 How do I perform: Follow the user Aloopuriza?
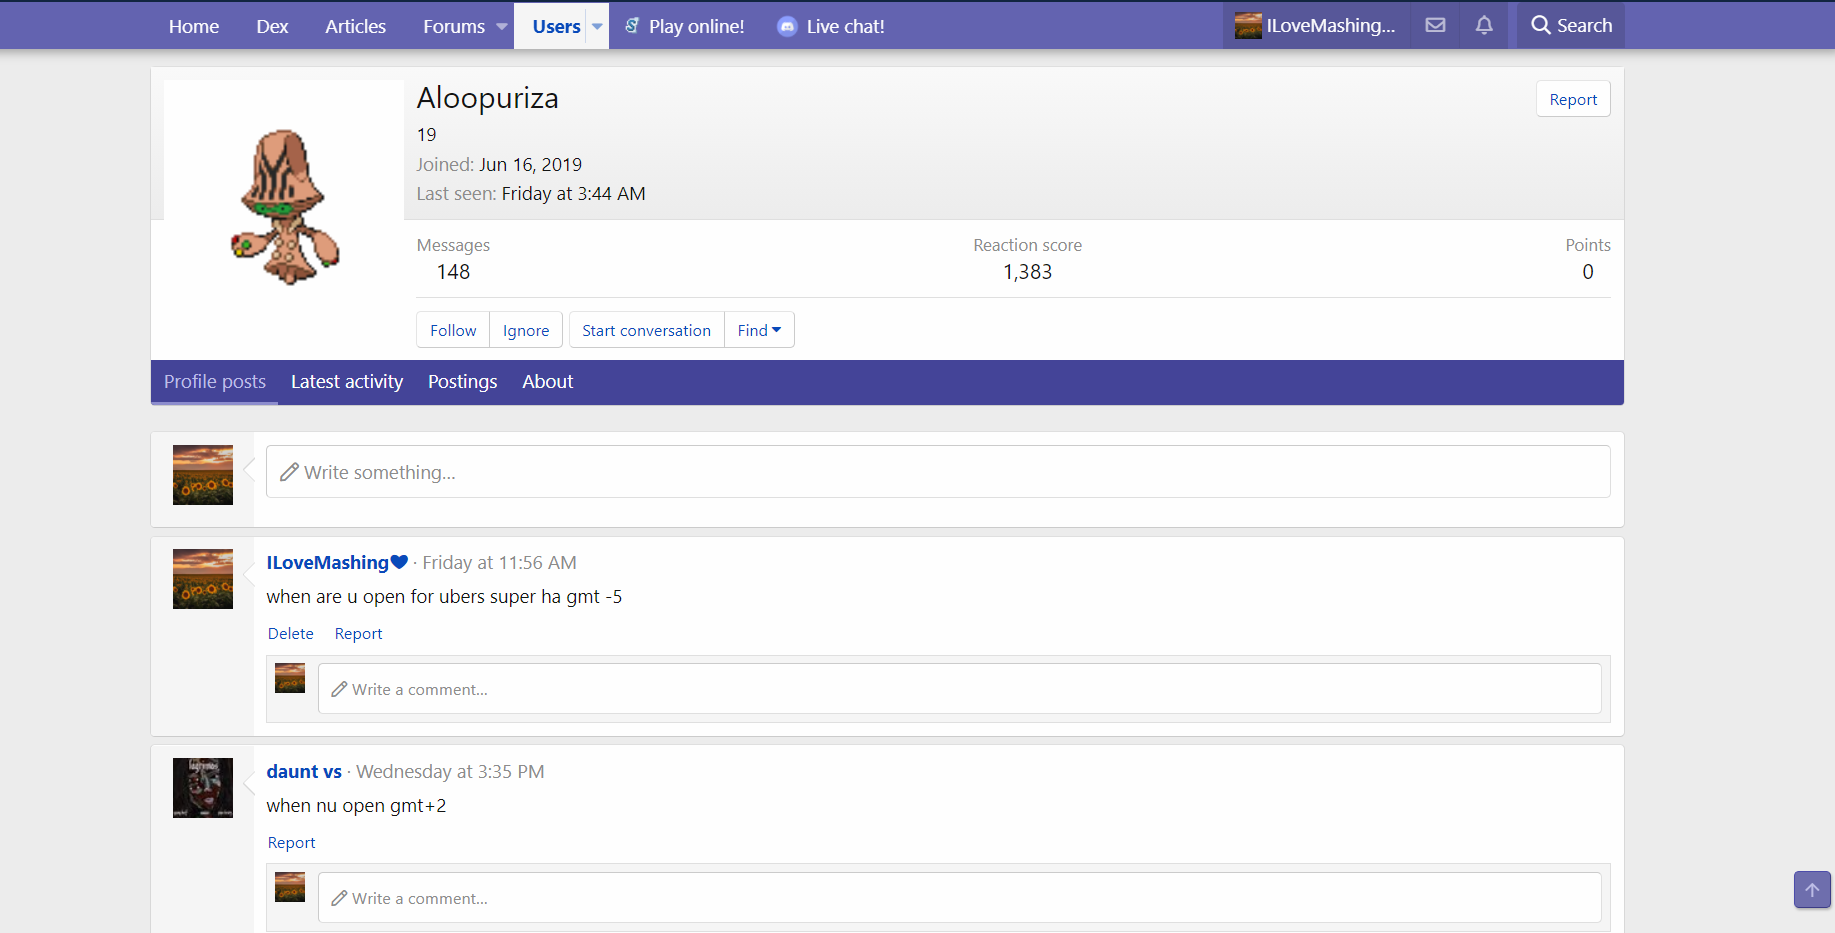tap(453, 330)
